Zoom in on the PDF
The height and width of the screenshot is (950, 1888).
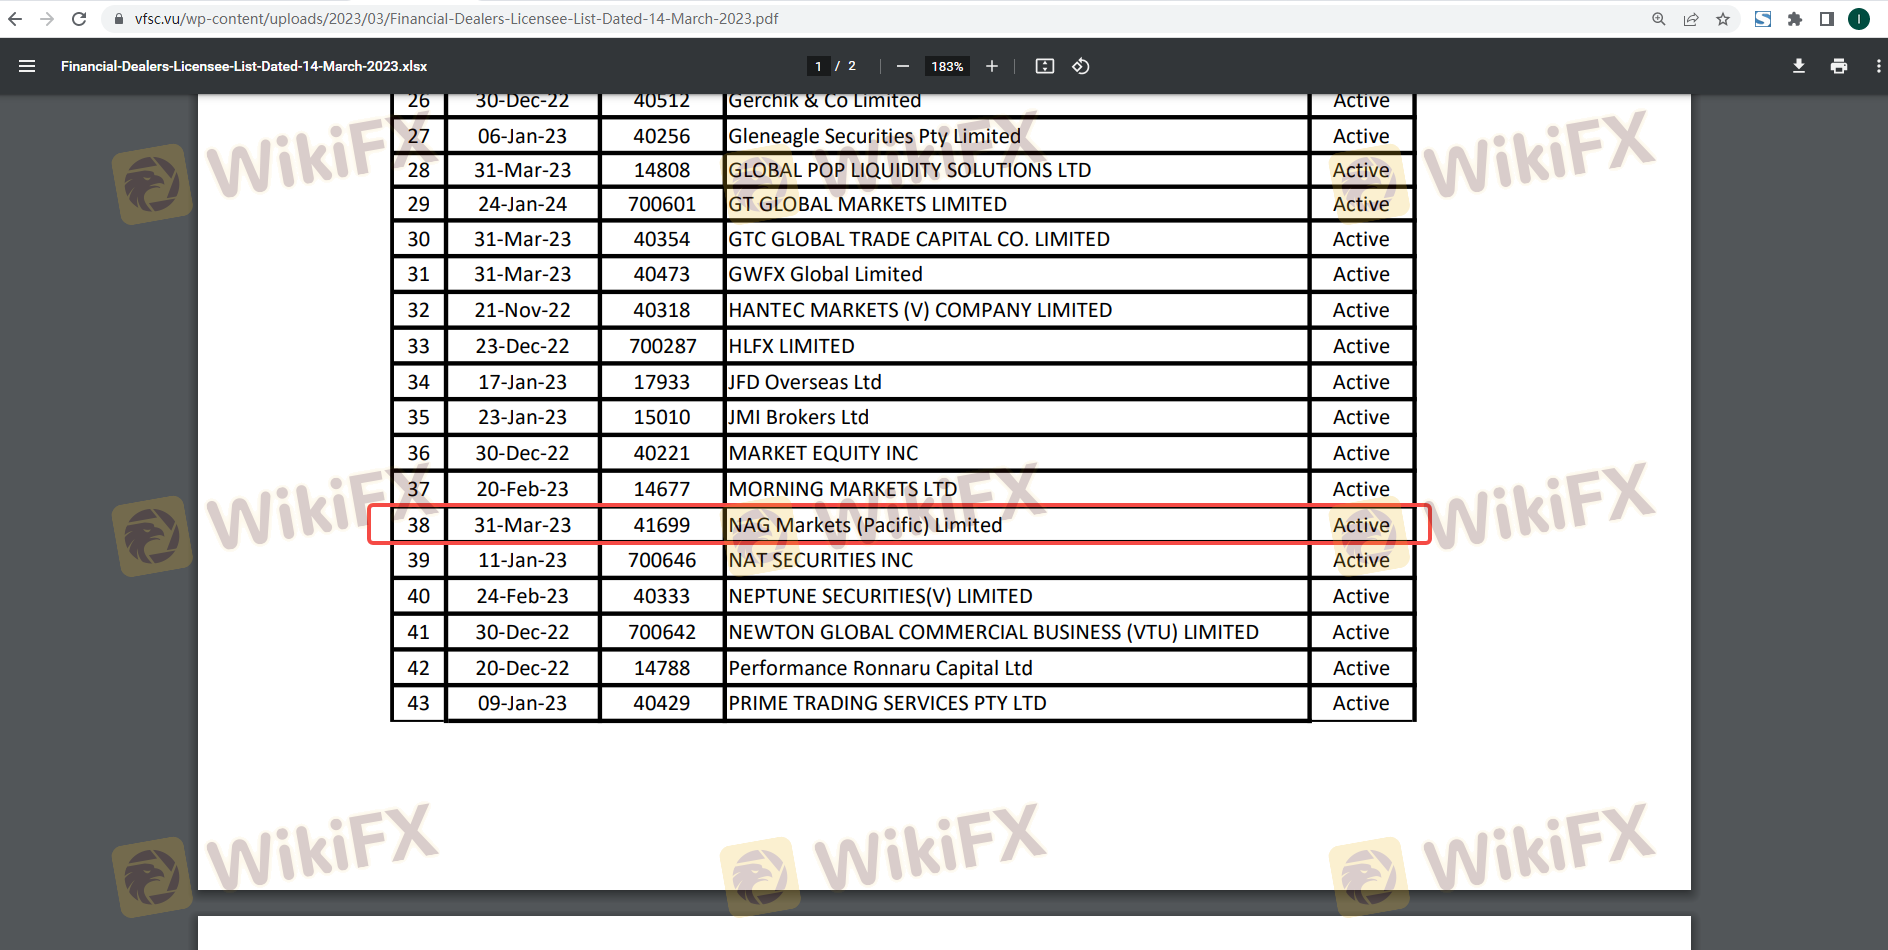(x=992, y=66)
